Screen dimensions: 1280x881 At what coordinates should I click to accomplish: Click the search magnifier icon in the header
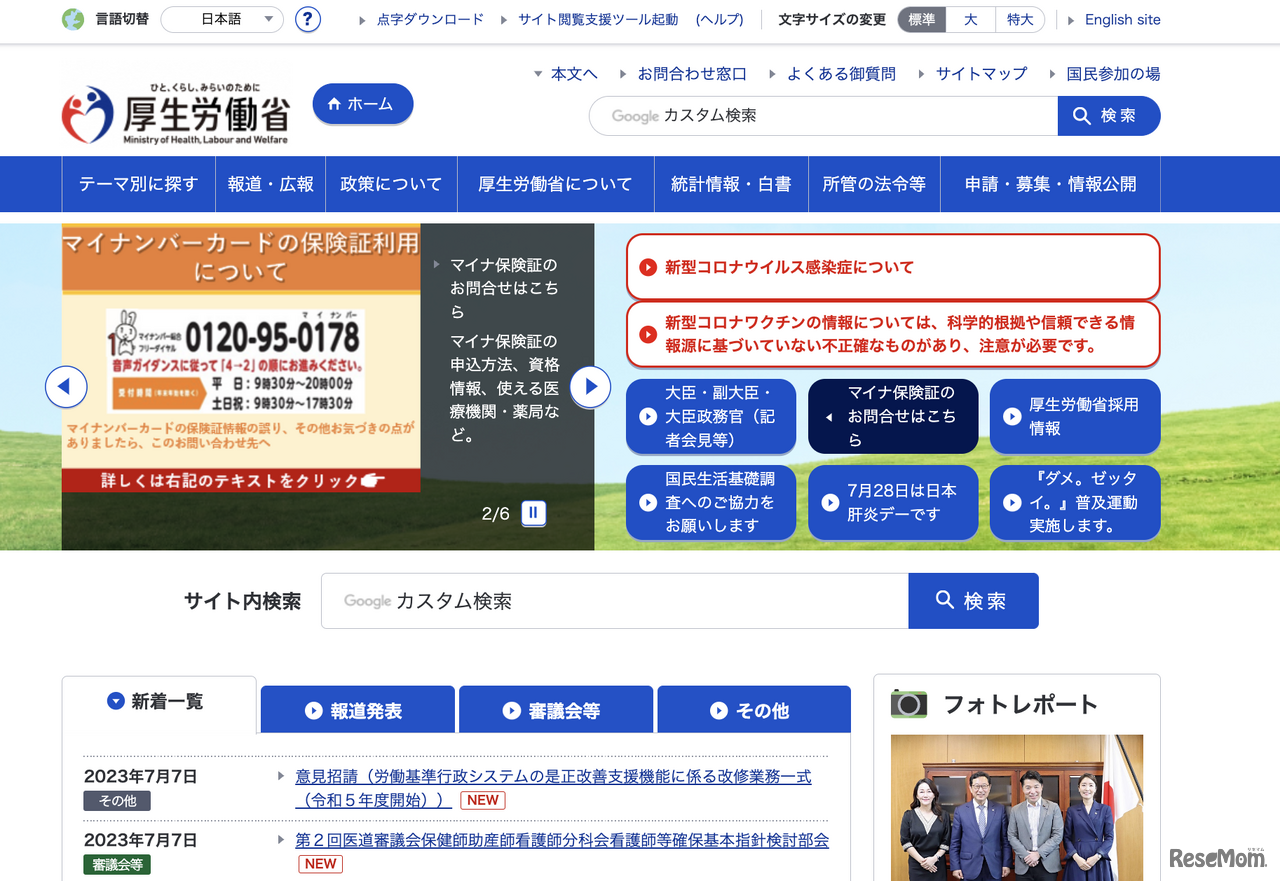(1081, 115)
